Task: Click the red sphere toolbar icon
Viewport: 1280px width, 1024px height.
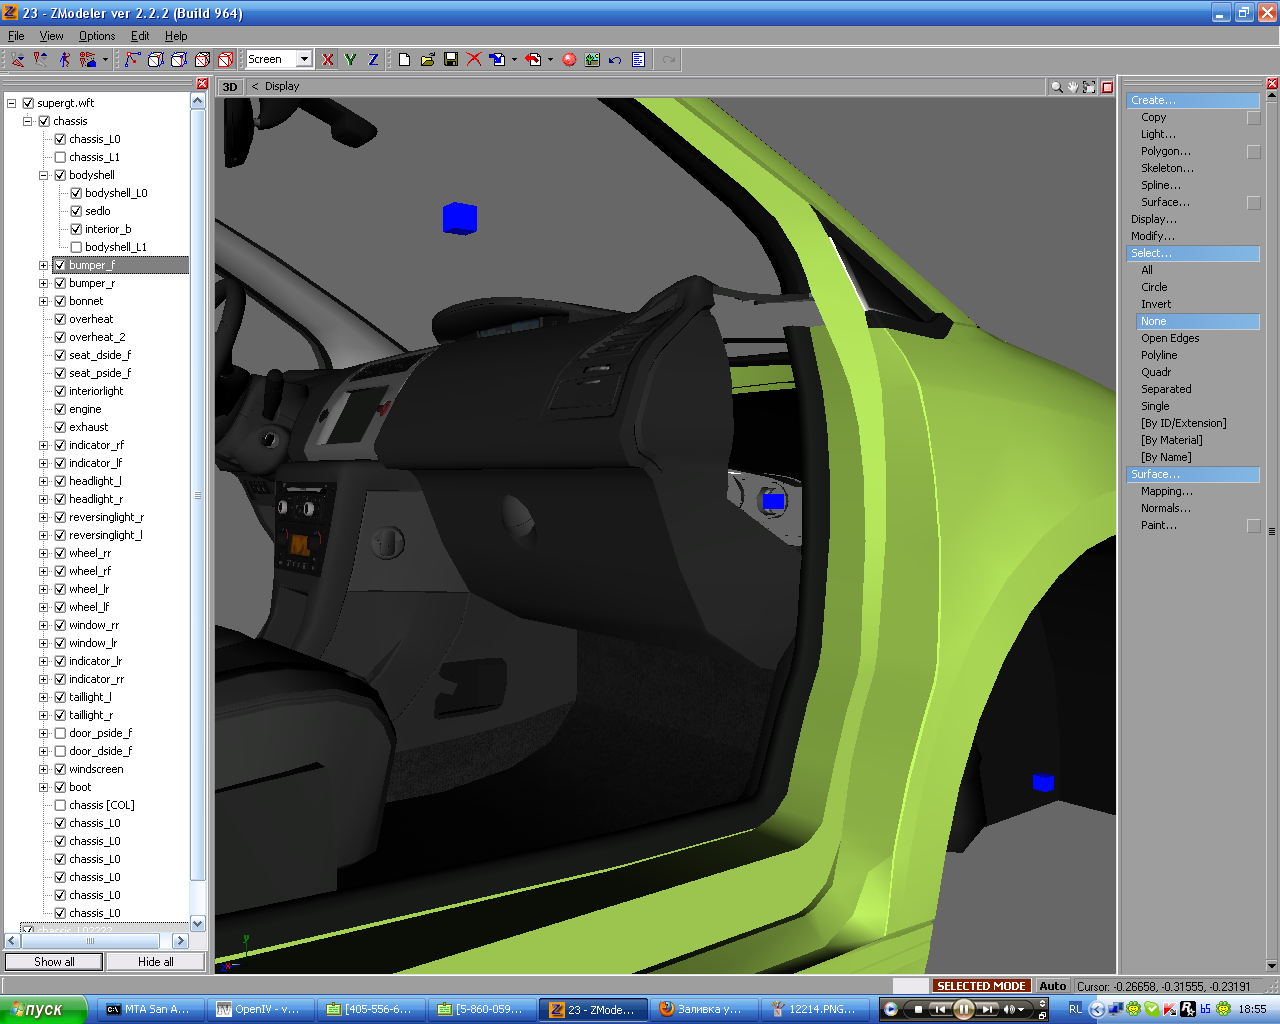Action: (569, 60)
